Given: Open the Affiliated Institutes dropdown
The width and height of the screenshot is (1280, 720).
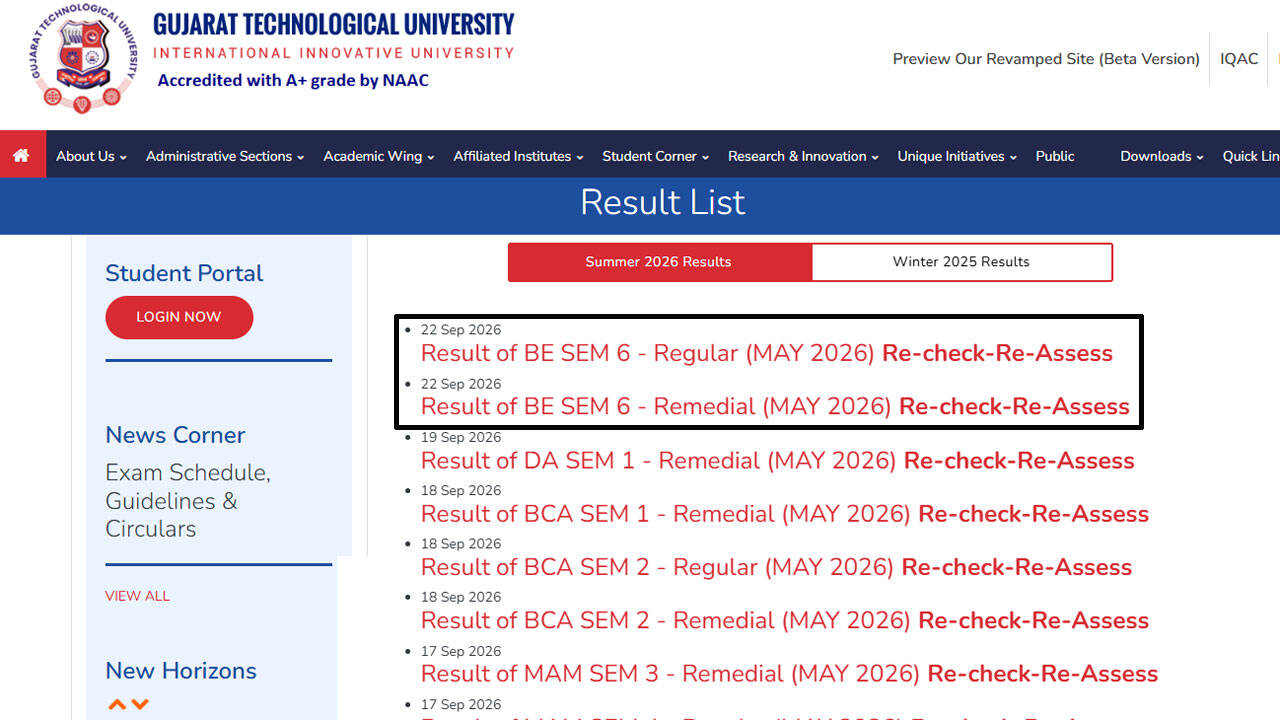Looking at the screenshot, I should point(518,156).
